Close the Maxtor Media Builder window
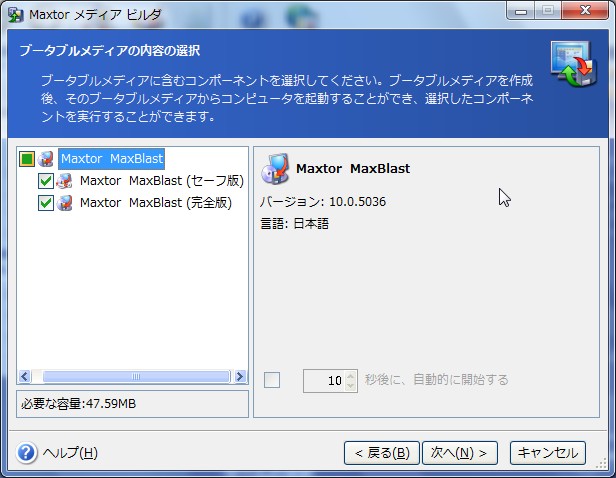Image resolution: width=616 pixels, height=478 pixels. click(x=585, y=11)
